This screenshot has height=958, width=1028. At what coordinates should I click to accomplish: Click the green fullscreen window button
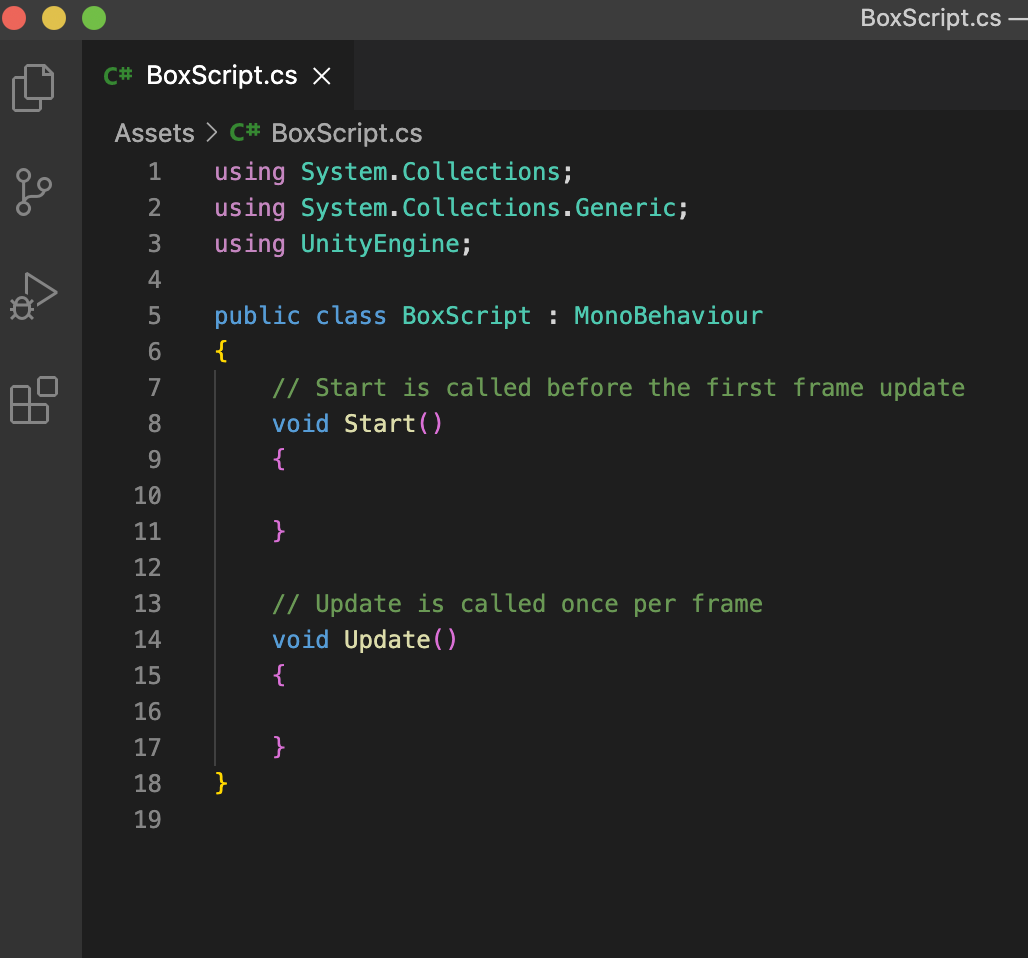click(94, 18)
